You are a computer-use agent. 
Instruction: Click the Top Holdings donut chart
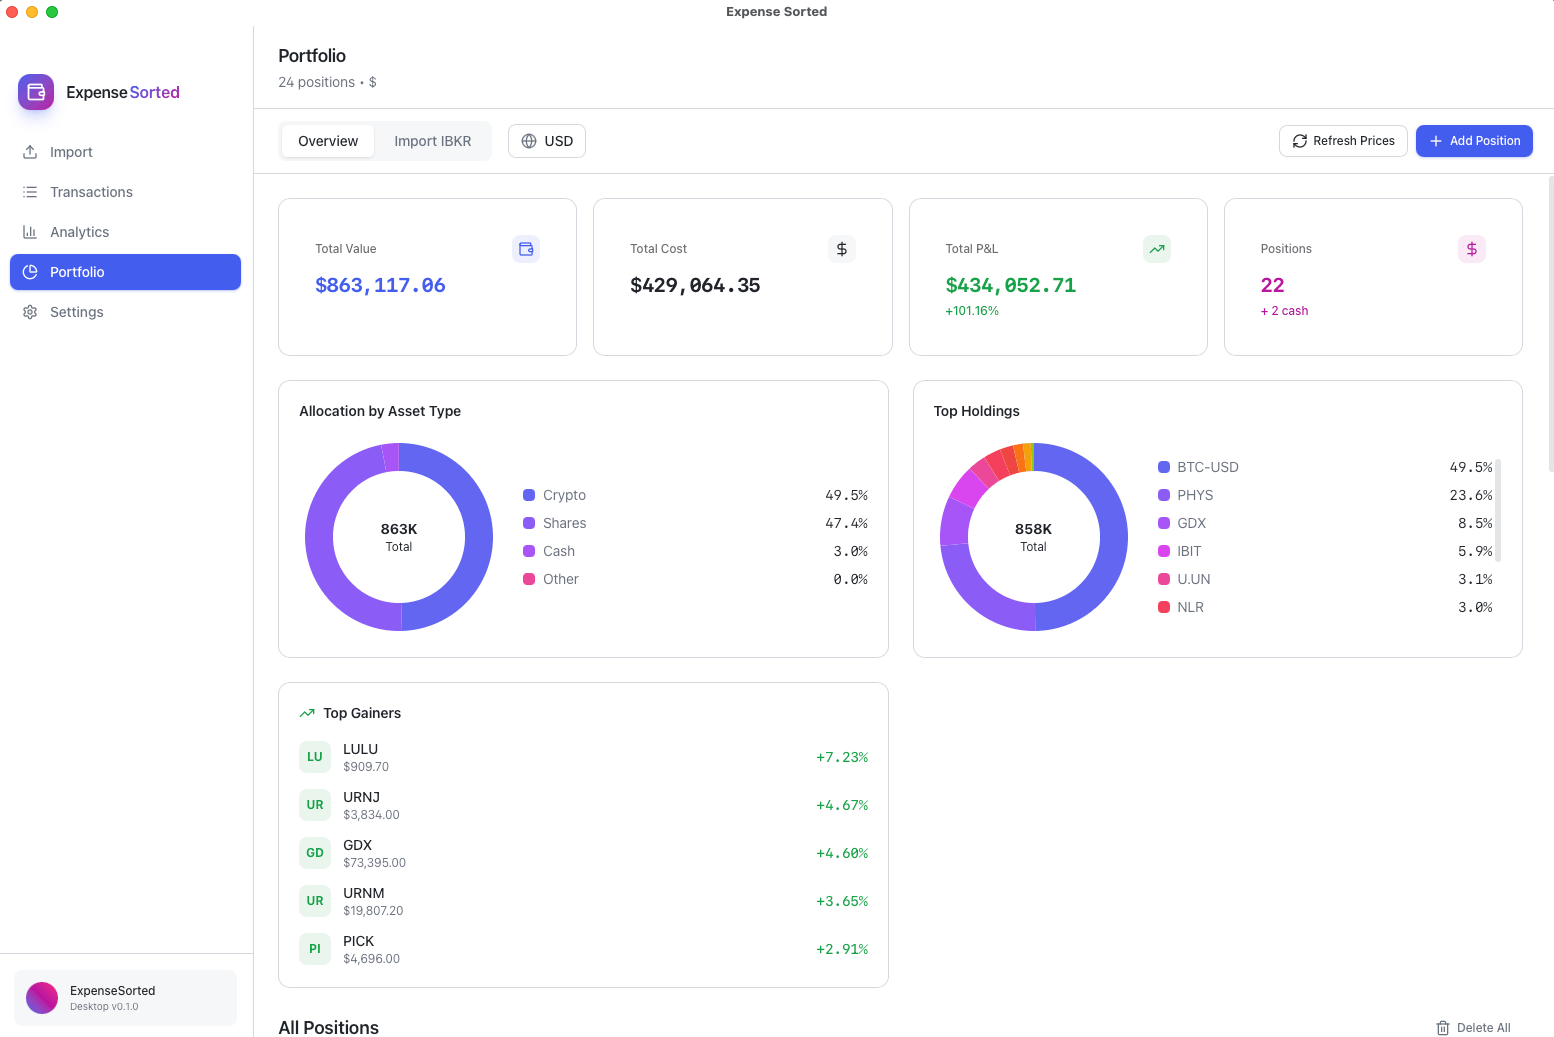click(1034, 537)
